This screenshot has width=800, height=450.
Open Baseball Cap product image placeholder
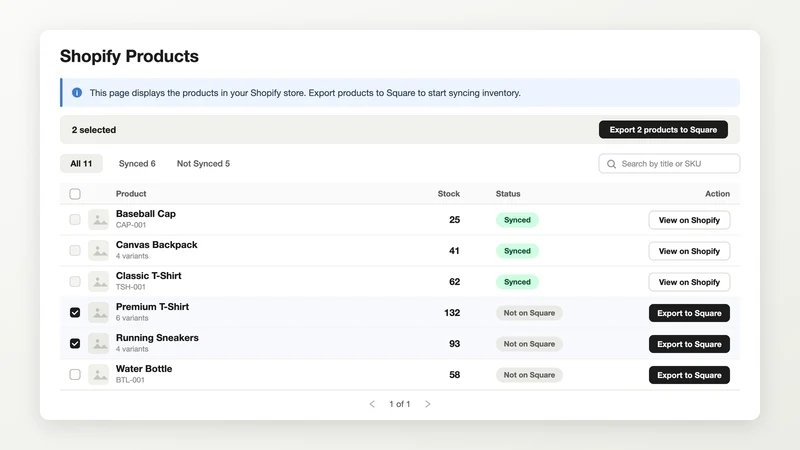(98, 220)
